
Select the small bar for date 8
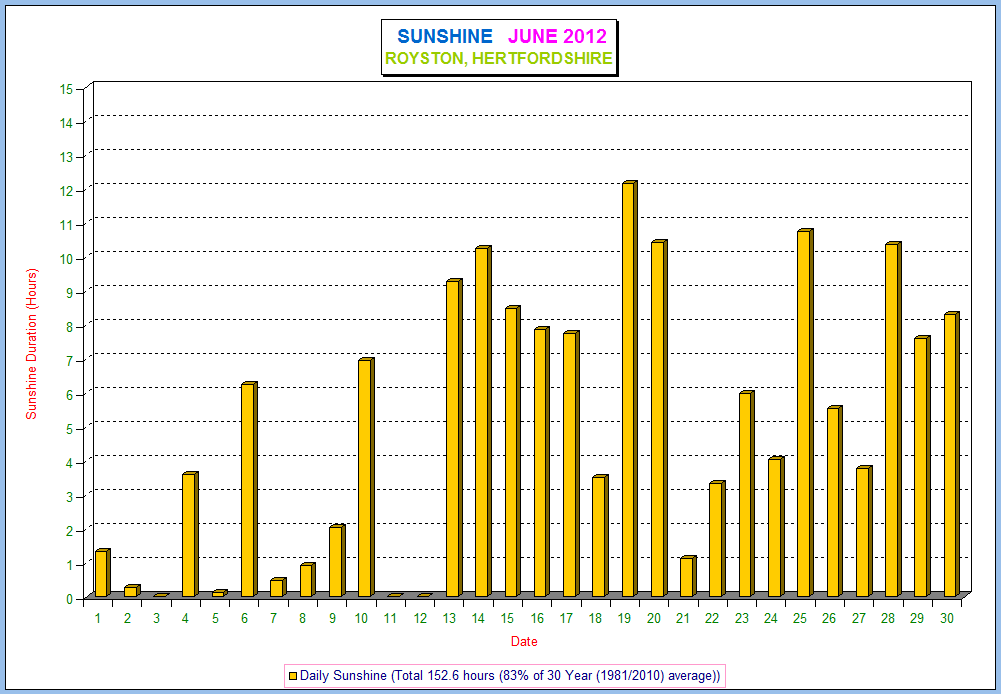coord(308,580)
